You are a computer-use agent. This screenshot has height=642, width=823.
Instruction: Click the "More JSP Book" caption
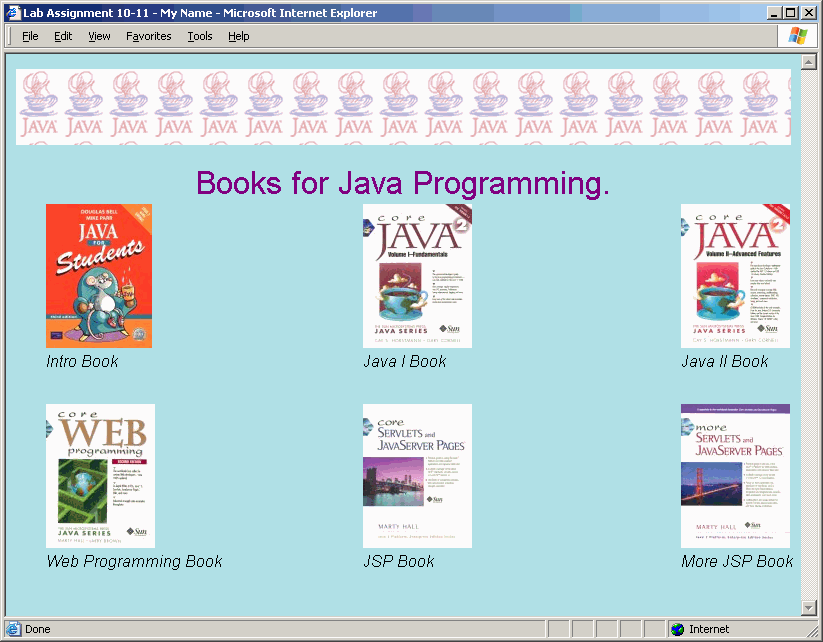[737, 562]
